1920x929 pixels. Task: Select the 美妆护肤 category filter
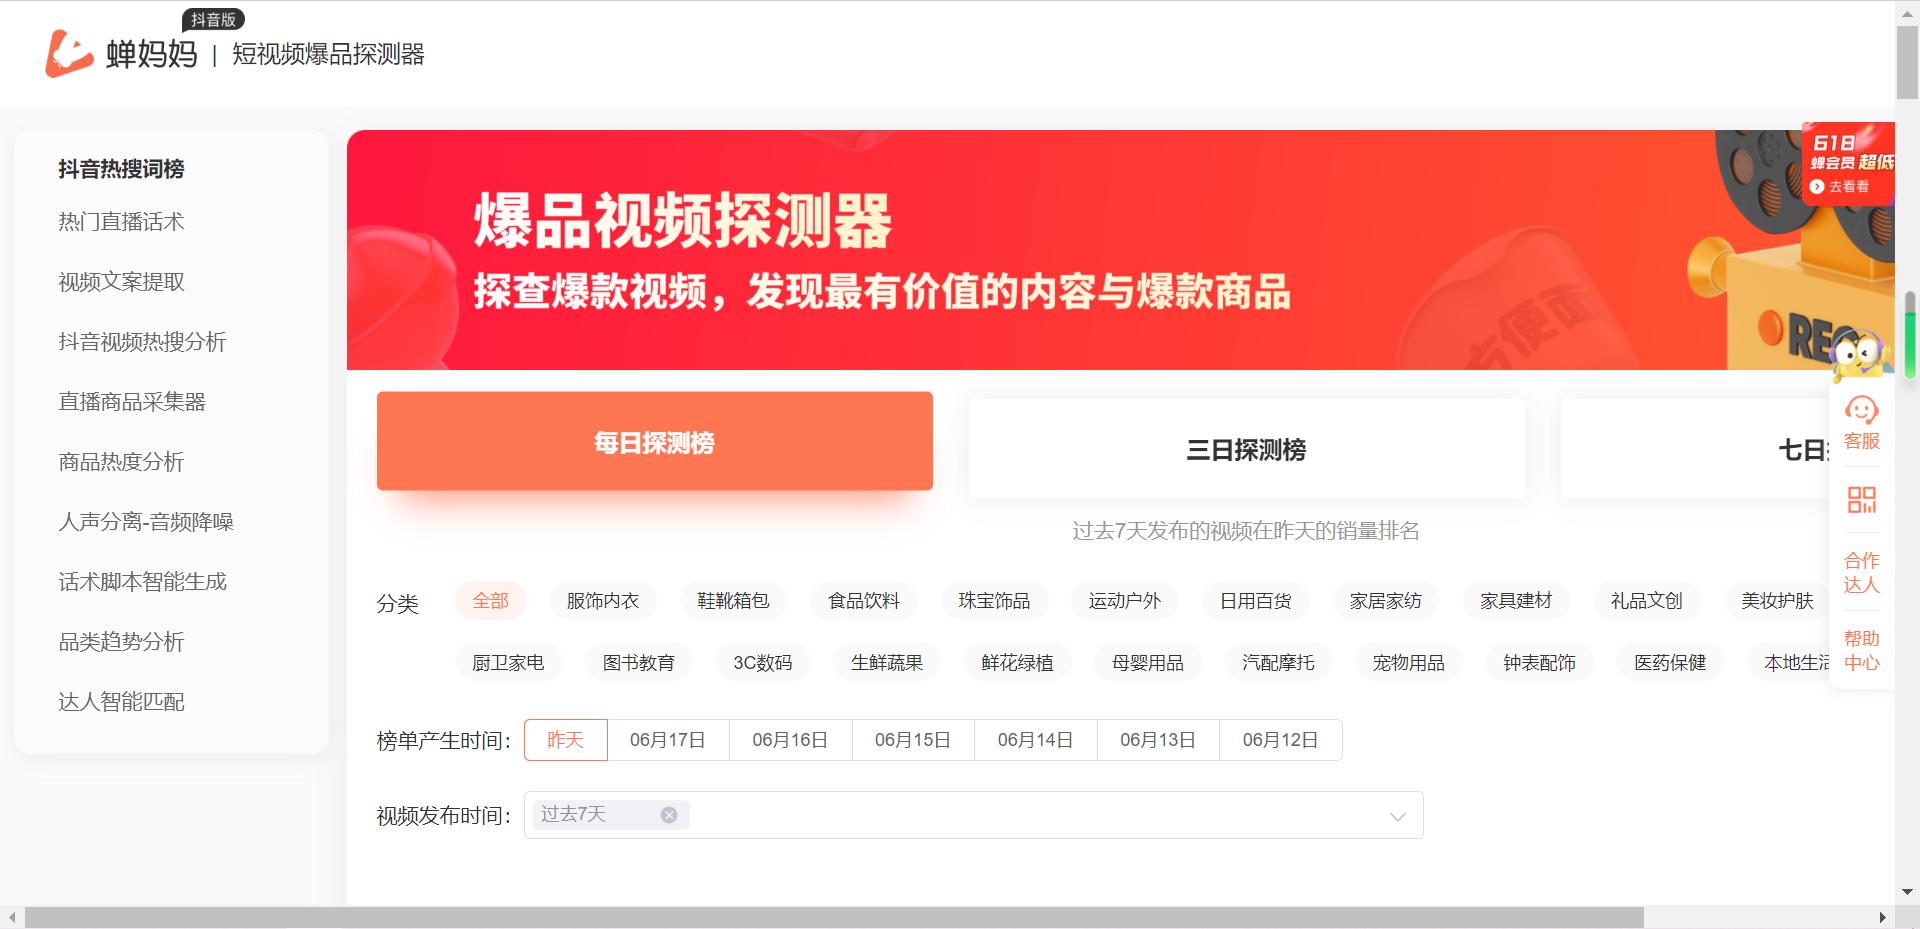point(1776,601)
